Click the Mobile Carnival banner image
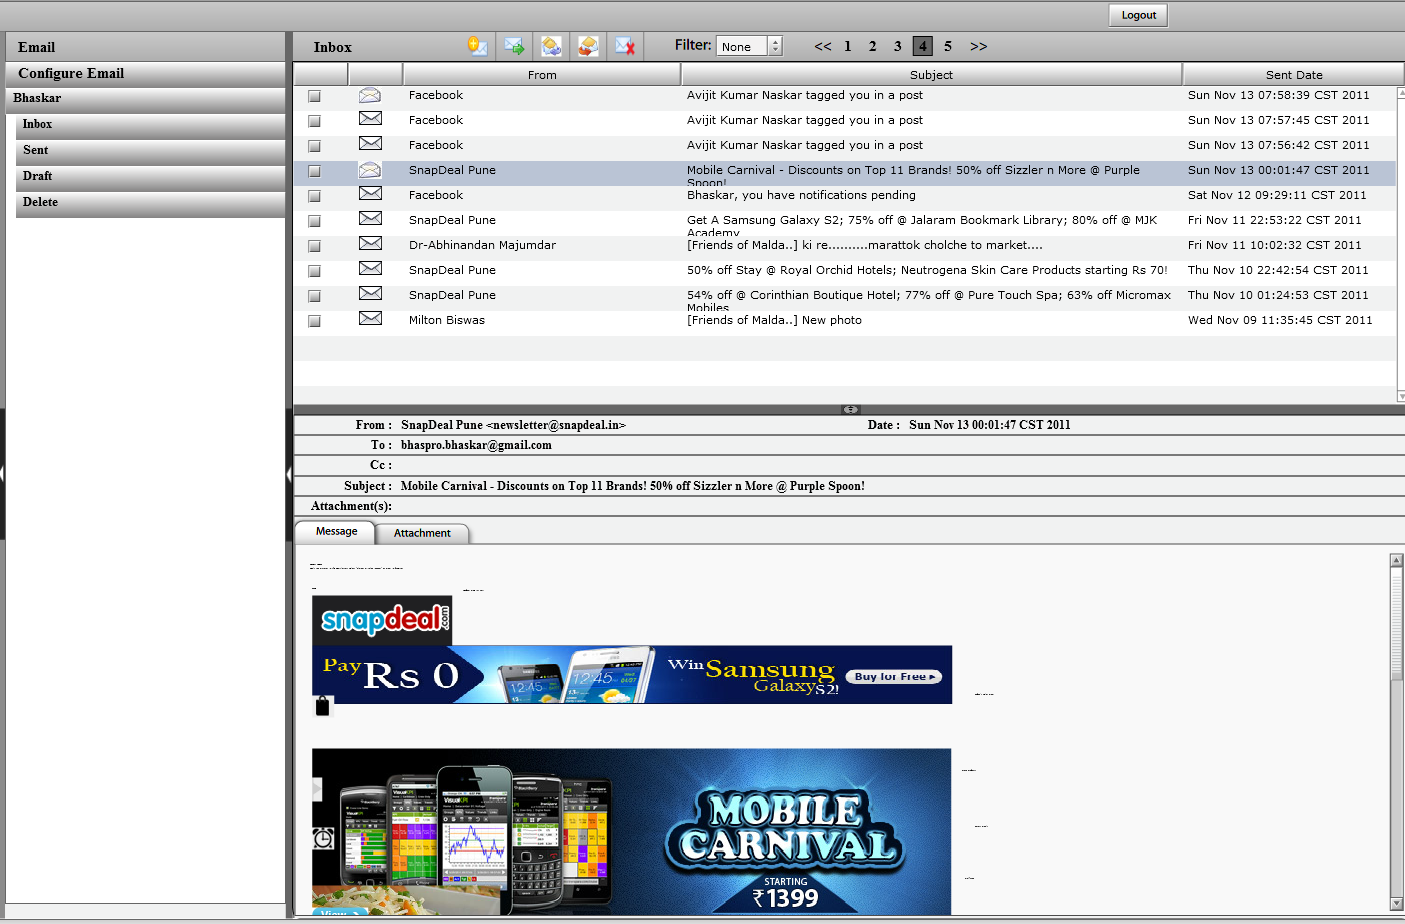 tap(631, 830)
